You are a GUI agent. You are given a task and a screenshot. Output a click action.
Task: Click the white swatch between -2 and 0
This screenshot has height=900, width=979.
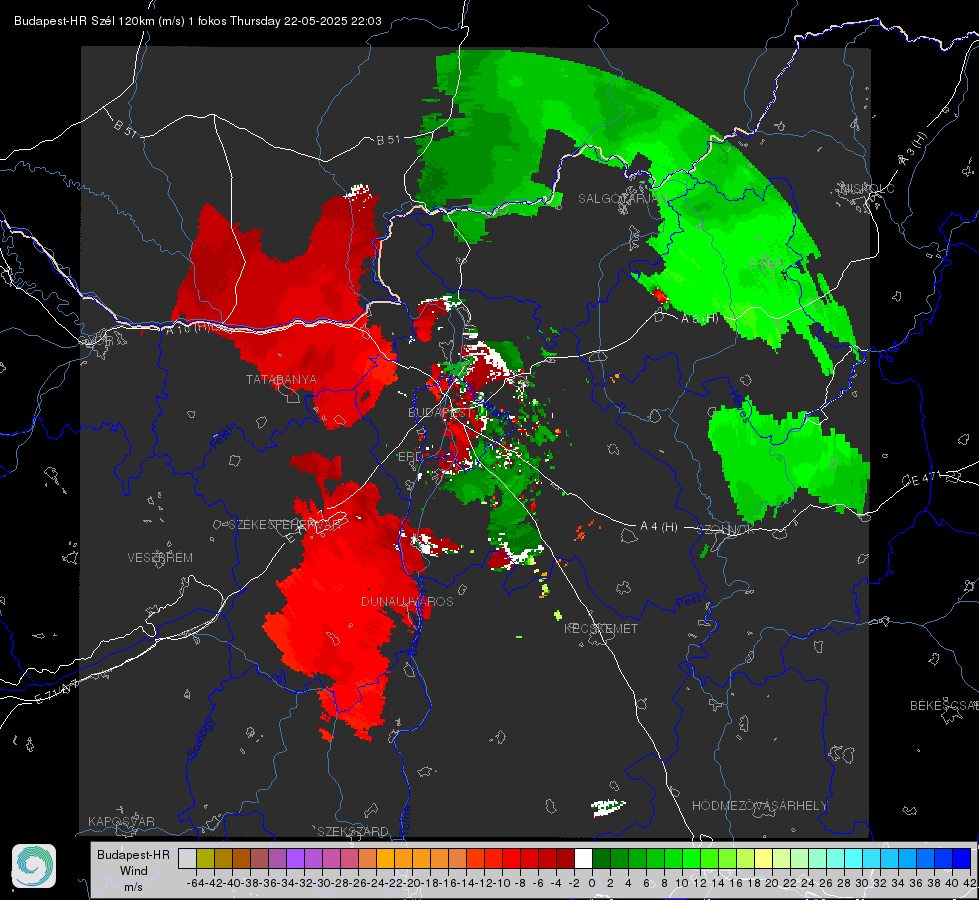coord(583,859)
